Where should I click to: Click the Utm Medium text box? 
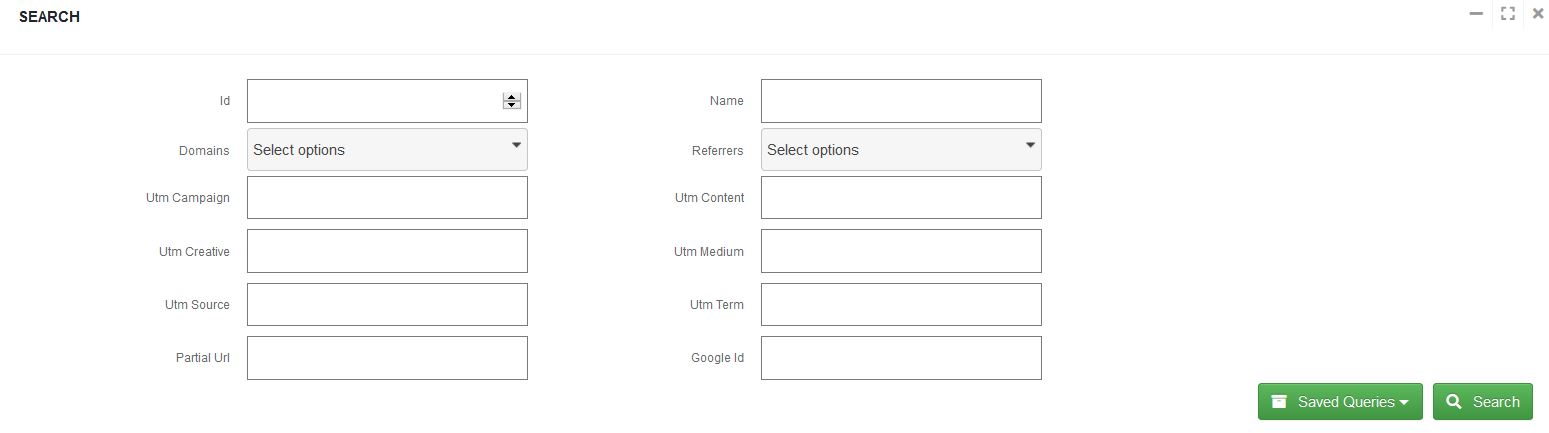click(x=901, y=251)
